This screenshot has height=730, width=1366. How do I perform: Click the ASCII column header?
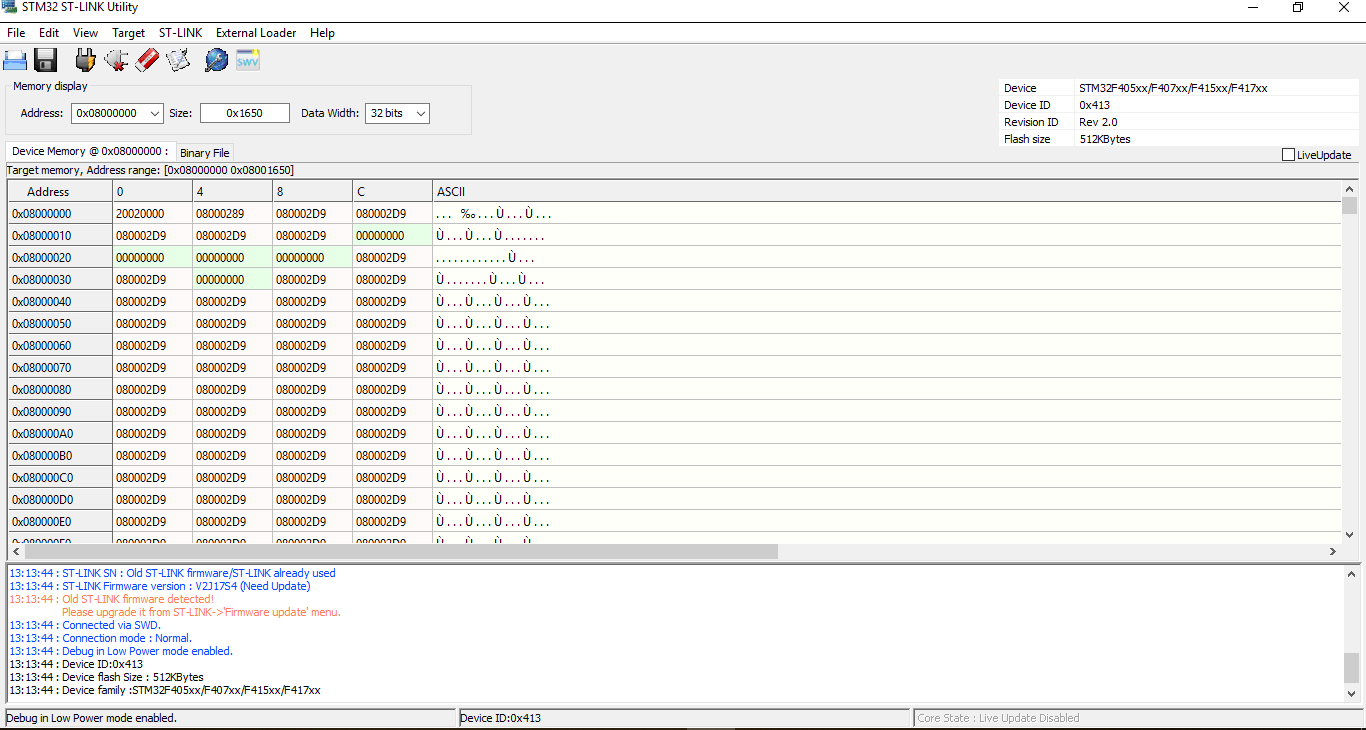pos(887,192)
